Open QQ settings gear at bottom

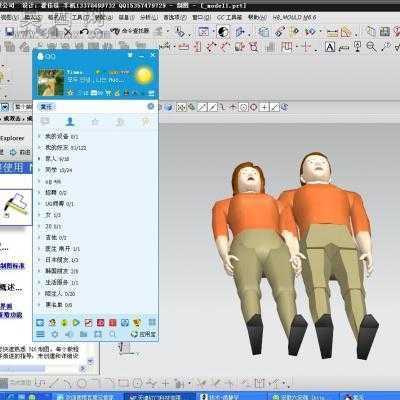click(55, 334)
